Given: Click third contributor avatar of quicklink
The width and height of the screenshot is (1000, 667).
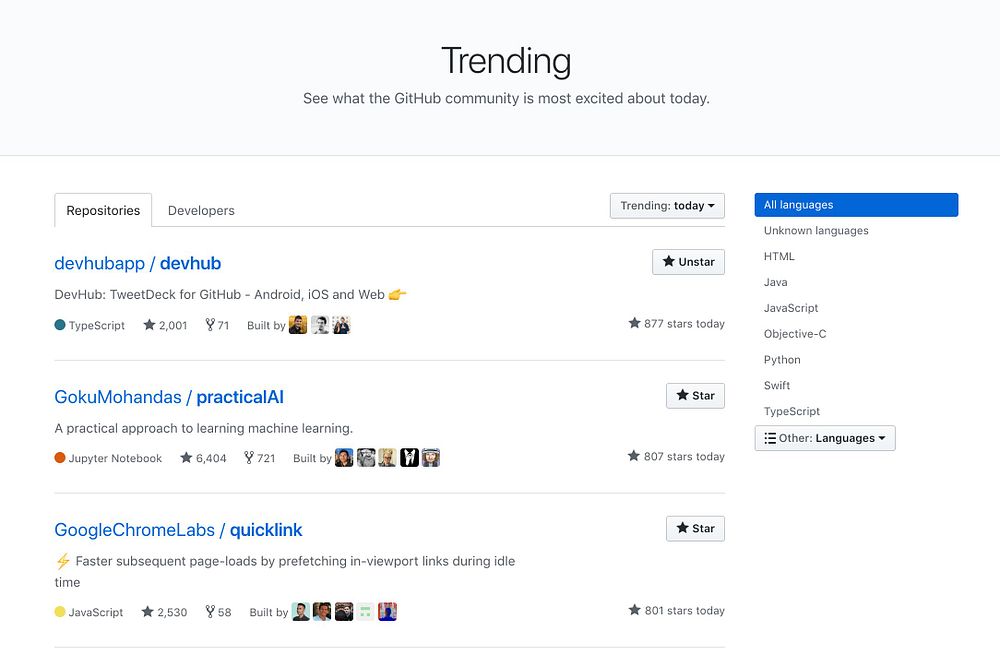Looking at the screenshot, I should tap(344, 612).
